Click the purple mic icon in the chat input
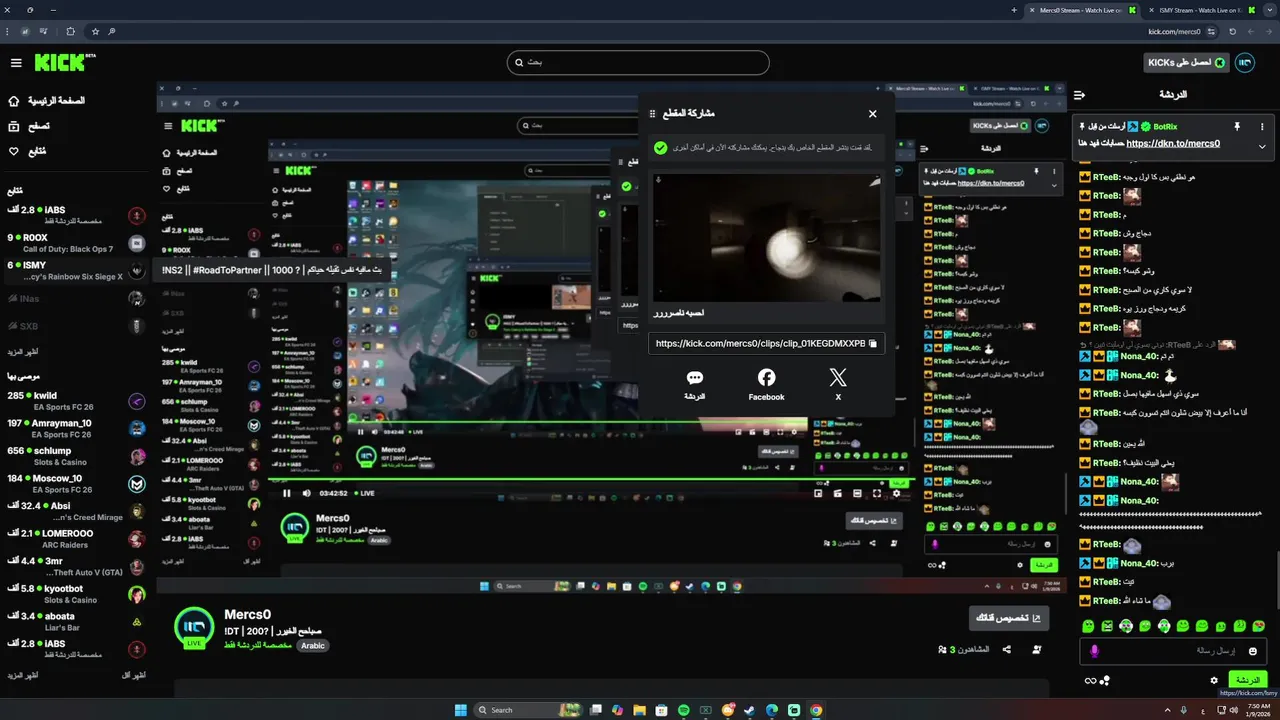Image resolution: width=1280 pixels, height=720 pixels. 1094,651
